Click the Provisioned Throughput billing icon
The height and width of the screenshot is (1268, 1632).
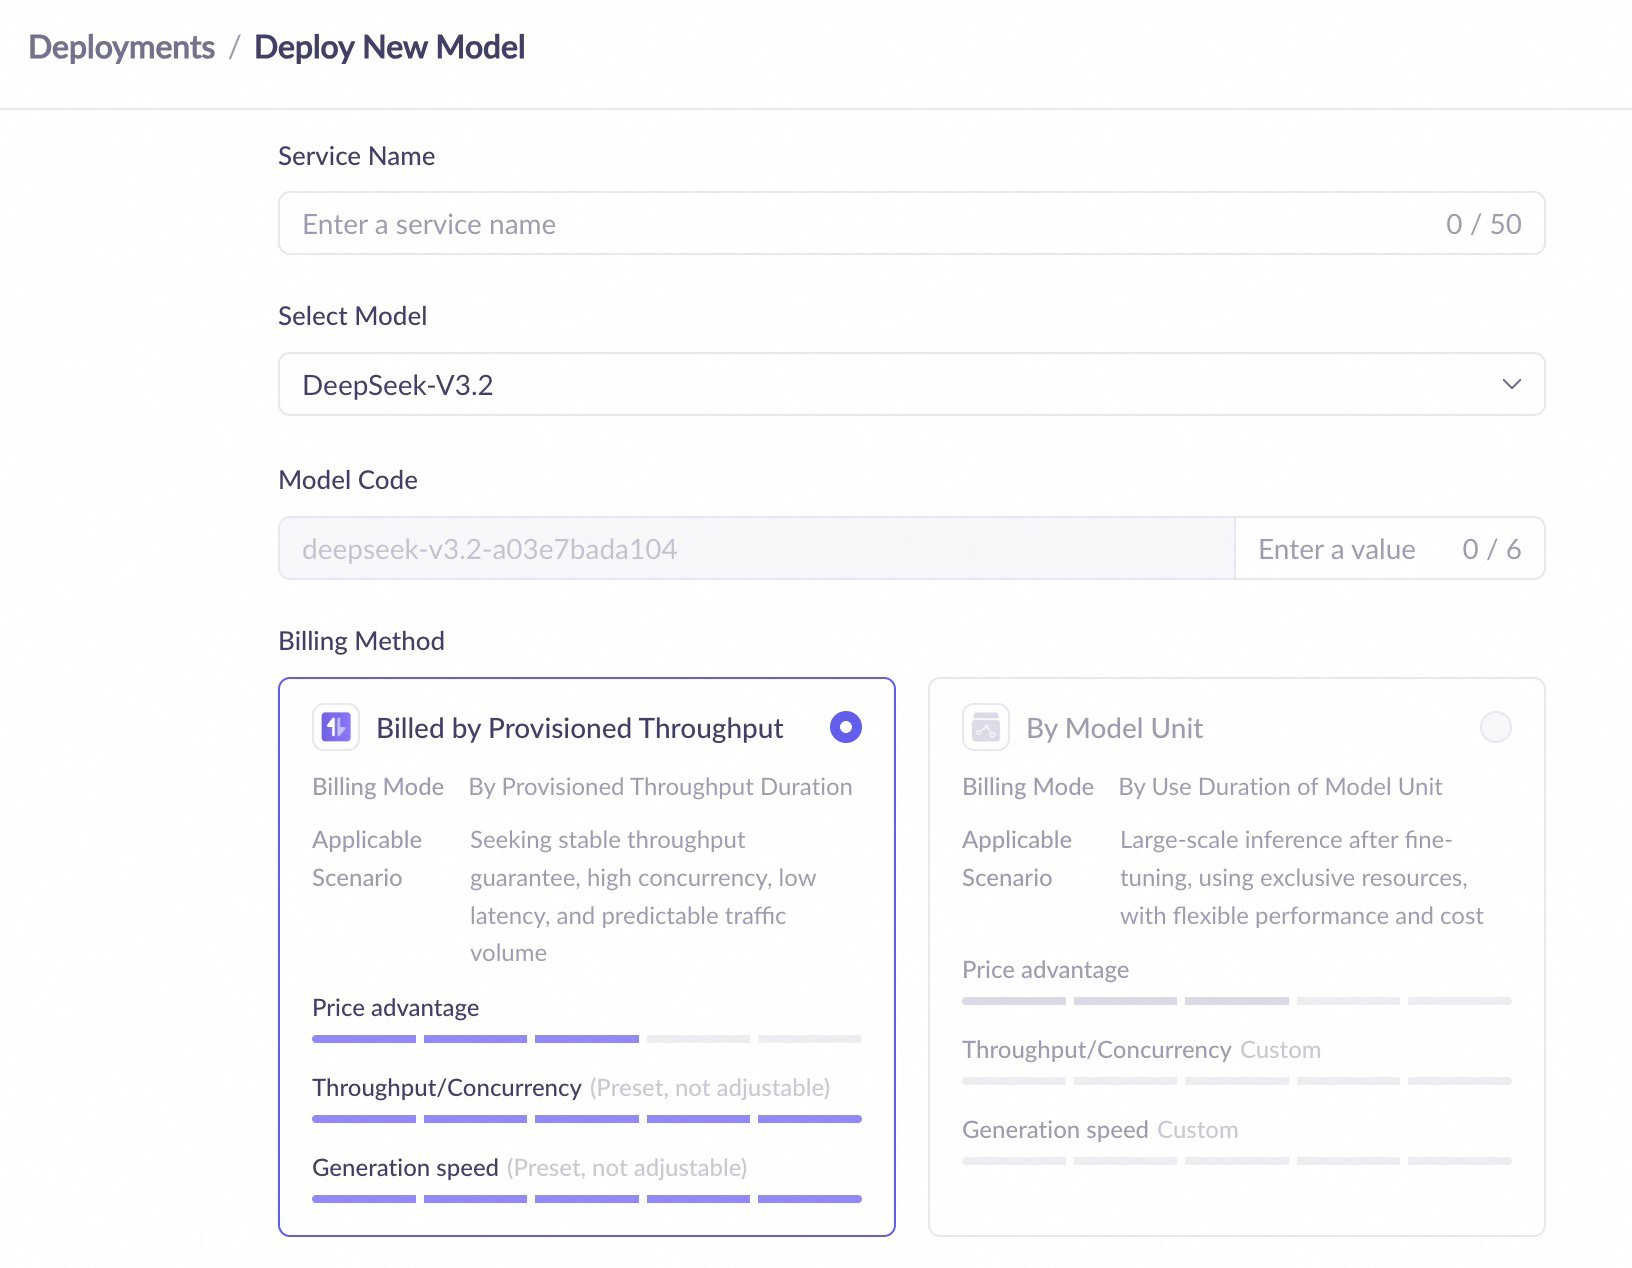point(336,727)
